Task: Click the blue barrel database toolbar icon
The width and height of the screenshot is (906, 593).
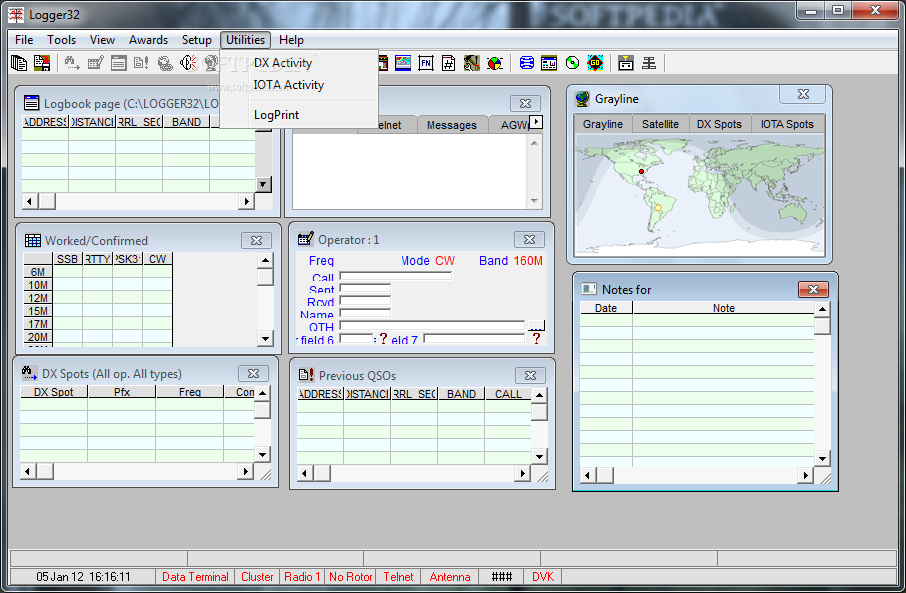Action: click(526, 63)
